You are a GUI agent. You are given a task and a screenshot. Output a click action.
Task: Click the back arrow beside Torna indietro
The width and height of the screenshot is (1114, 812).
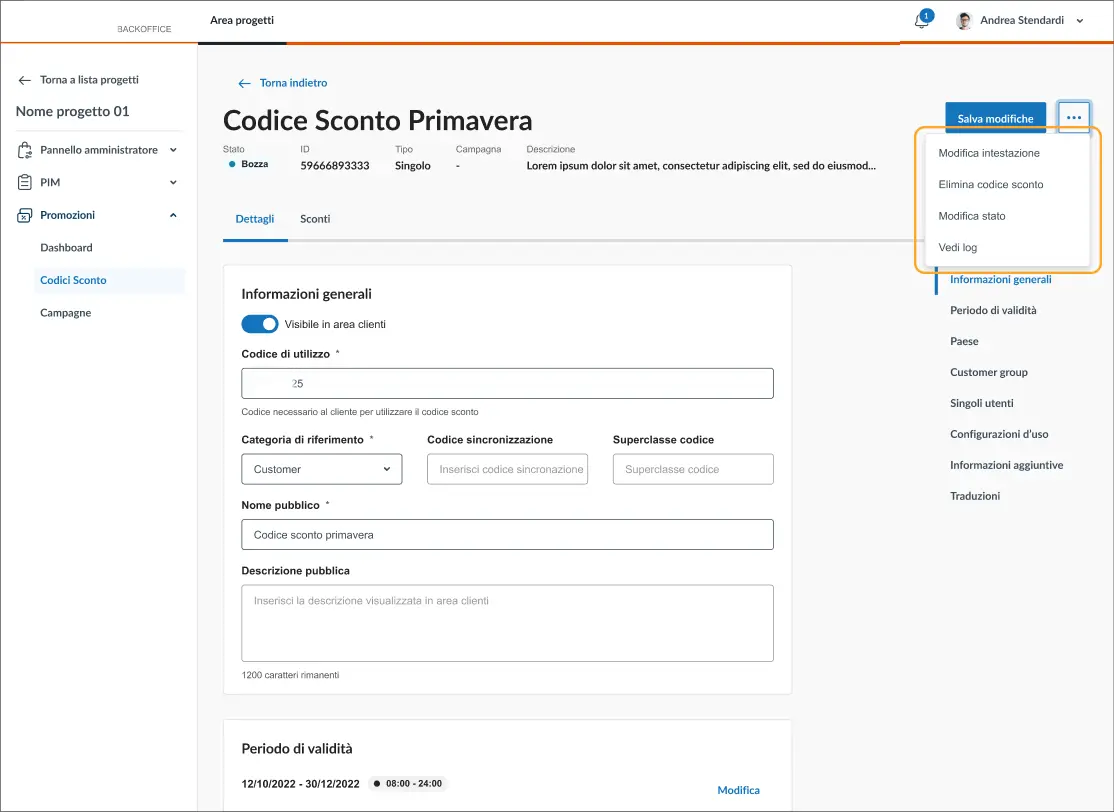[x=243, y=83]
